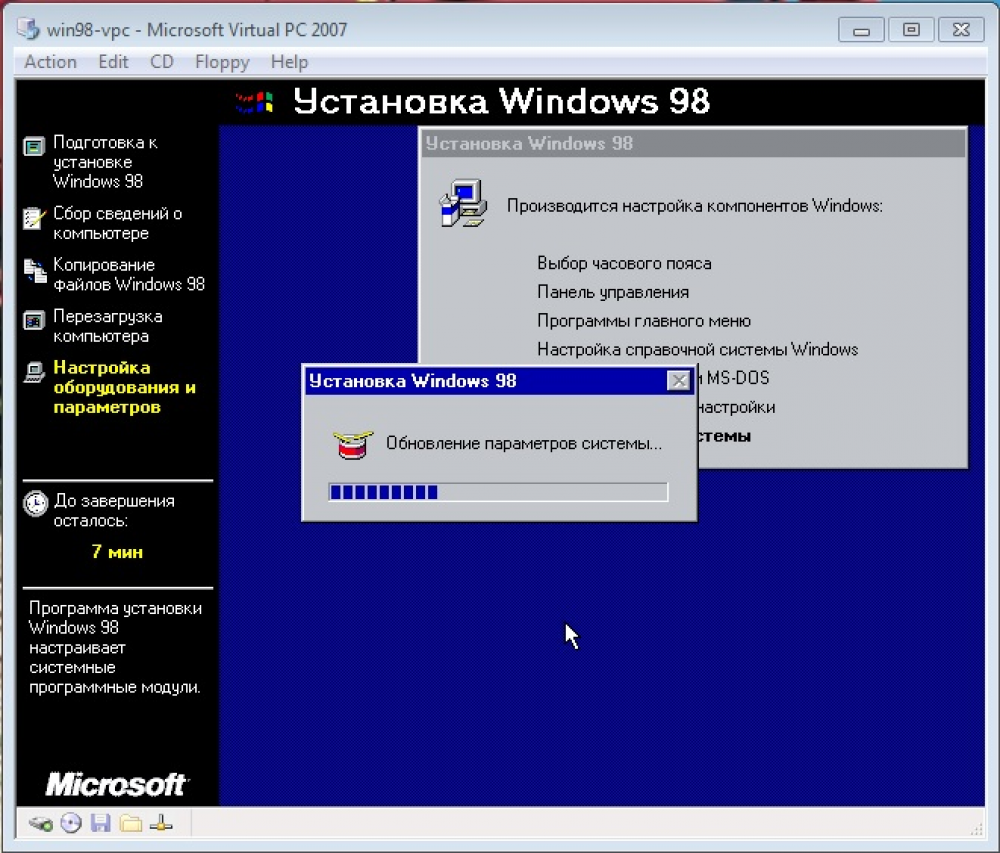Close the Установка Windows 98 progress dialog
The height and width of the screenshot is (853, 1000).
679,381
